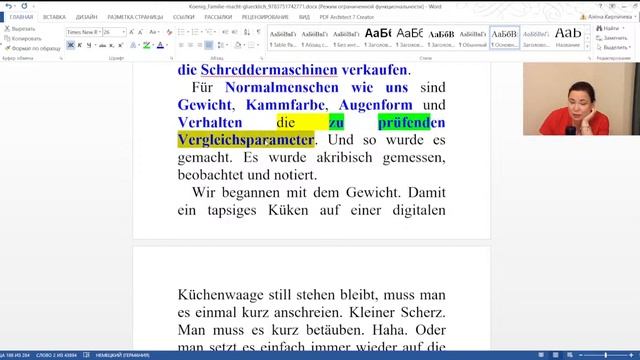Open the line spacing menu
This screenshot has width=640, height=360.
222,45
